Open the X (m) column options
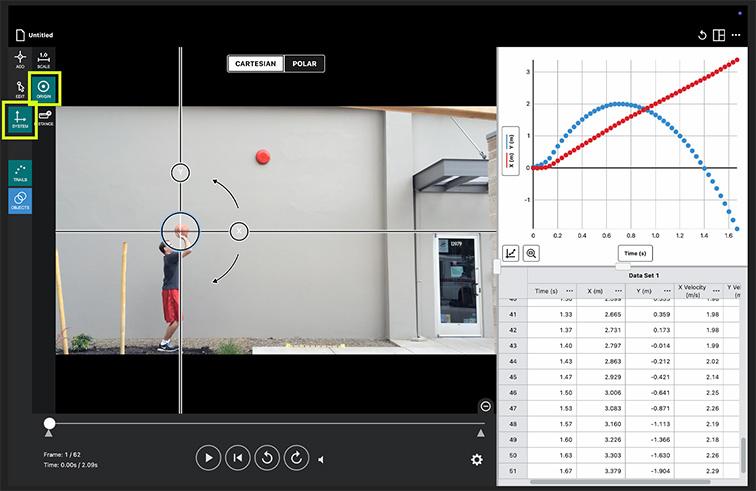The height and width of the screenshot is (491, 756). coord(618,291)
